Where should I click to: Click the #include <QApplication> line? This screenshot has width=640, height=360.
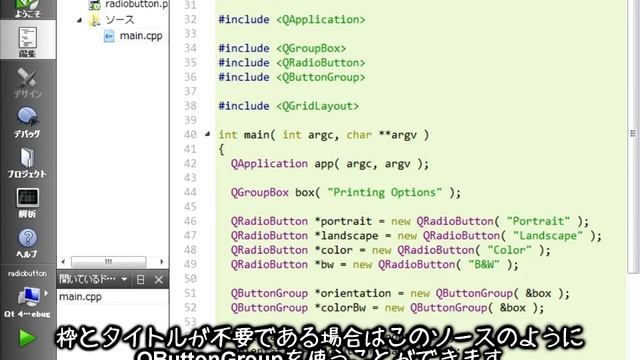coord(292,20)
